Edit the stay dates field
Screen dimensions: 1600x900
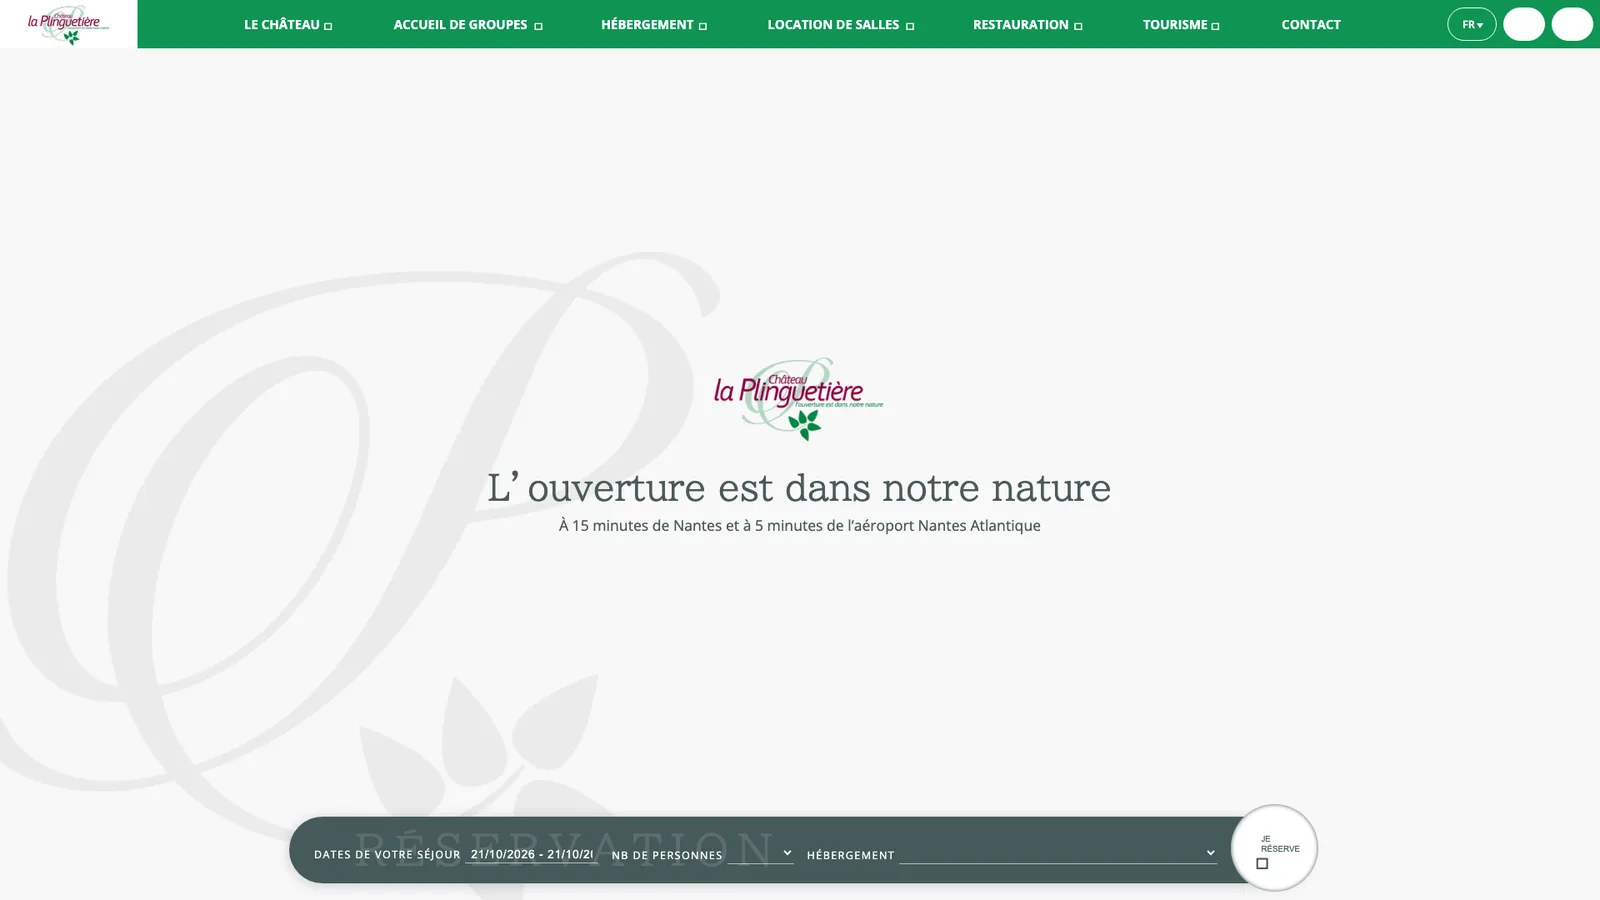pos(531,854)
